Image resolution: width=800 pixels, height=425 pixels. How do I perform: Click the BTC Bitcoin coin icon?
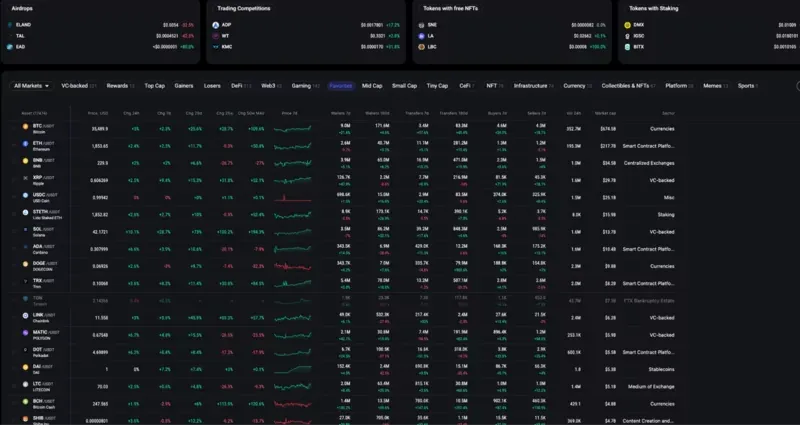click(x=26, y=127)
